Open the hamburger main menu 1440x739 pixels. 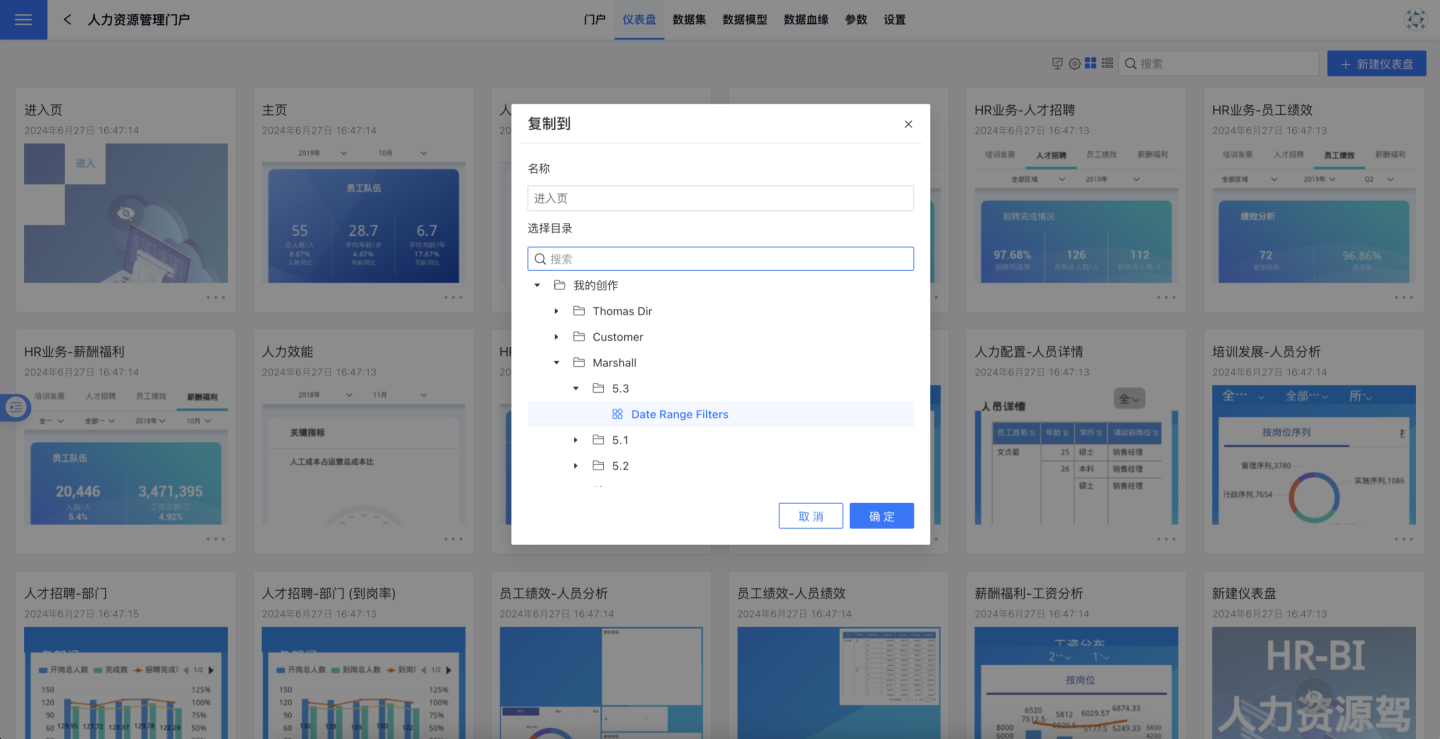(23, 20)
